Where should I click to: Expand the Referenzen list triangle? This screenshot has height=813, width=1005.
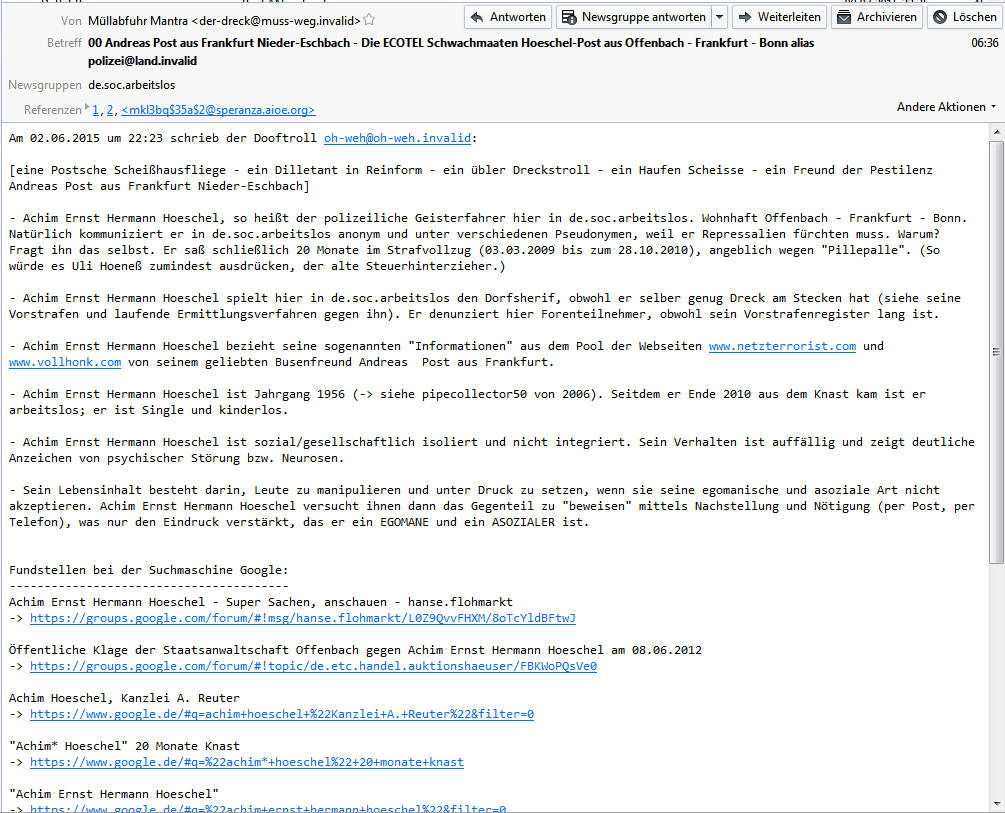pyautogui.click(x=87, y=107)
